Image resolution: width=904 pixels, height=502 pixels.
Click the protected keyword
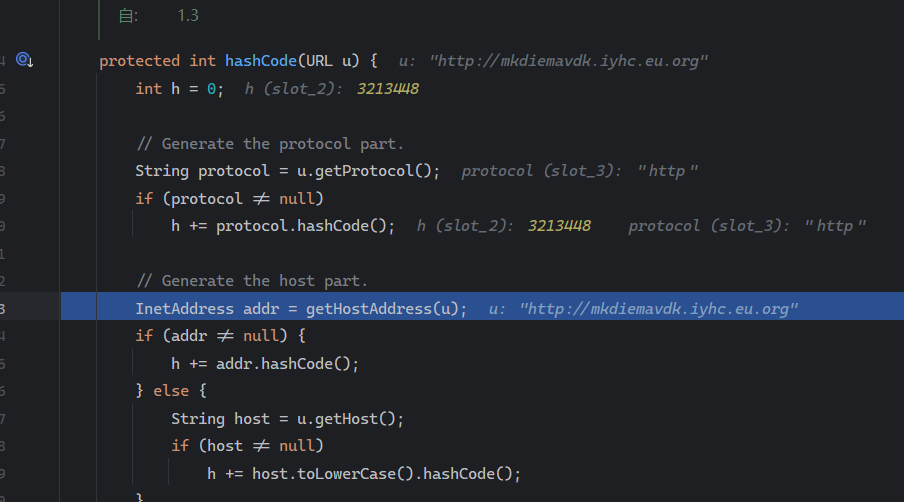[x=140, y=61]
